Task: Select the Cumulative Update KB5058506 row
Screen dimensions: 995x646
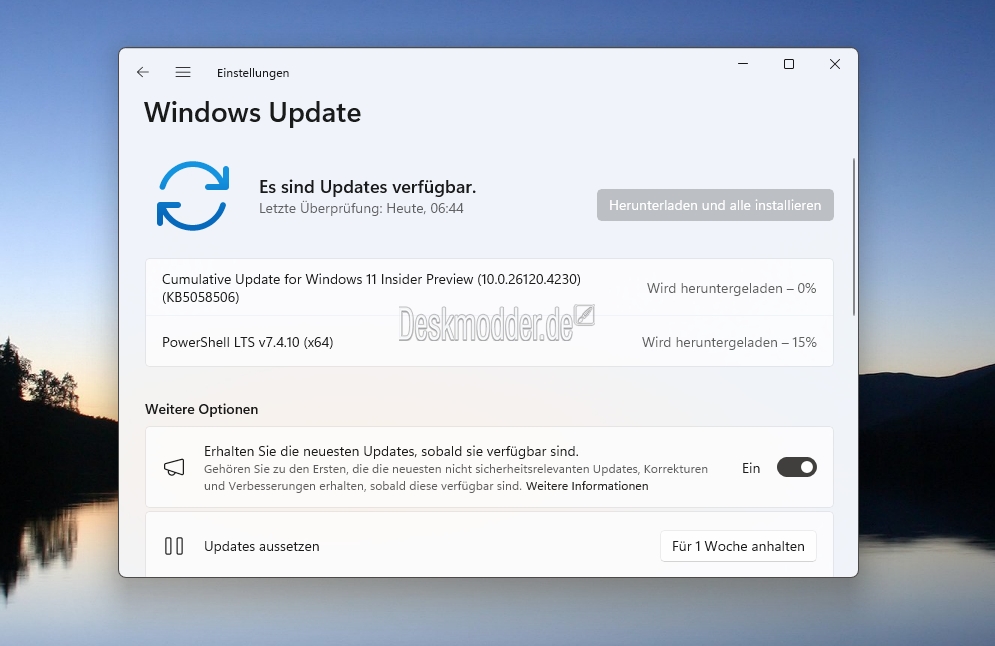Action: [489, 287]
